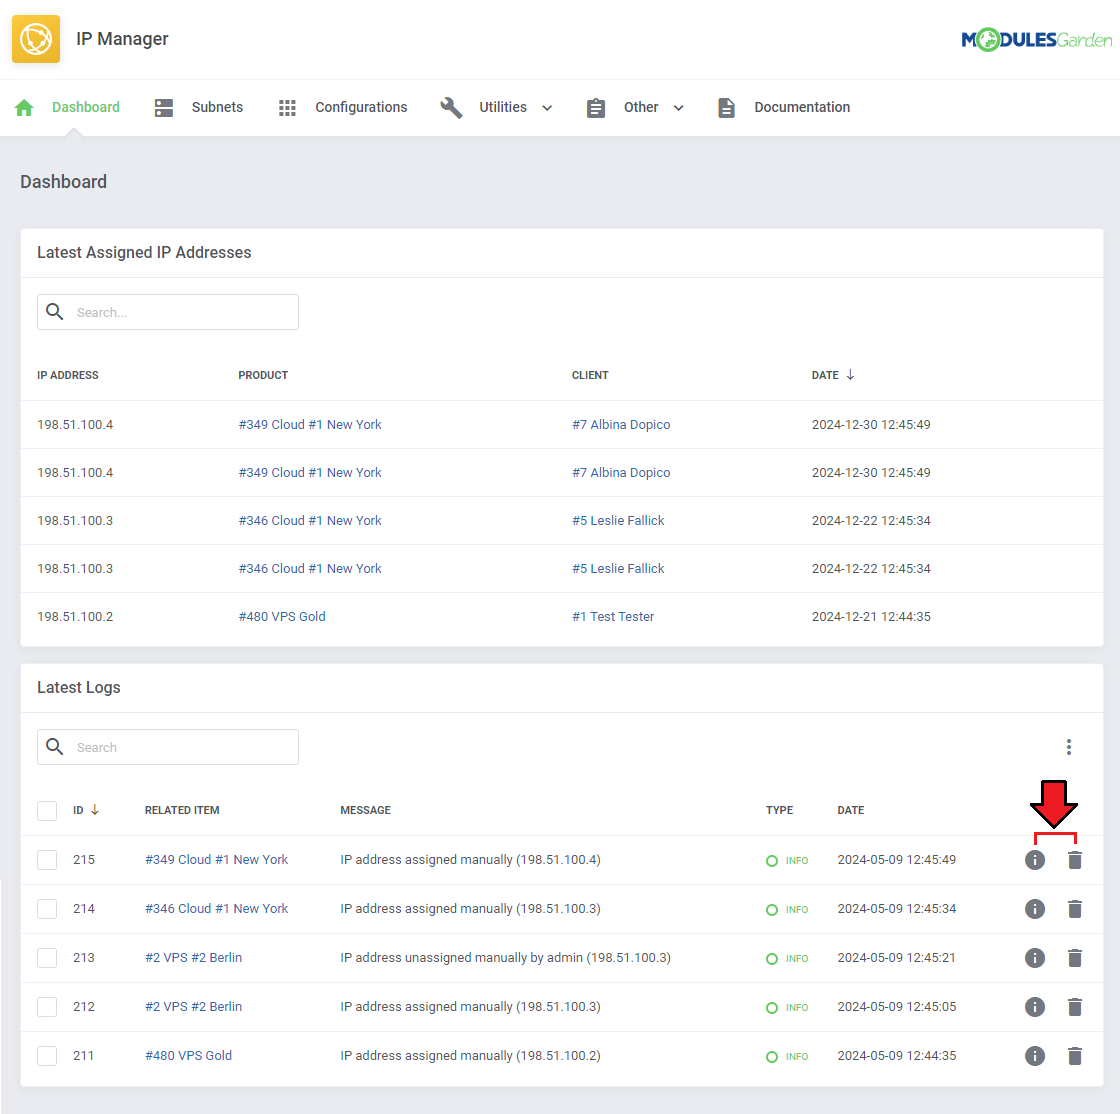
Task: Click the Dashboard home icon
Action: pos(24,108)
